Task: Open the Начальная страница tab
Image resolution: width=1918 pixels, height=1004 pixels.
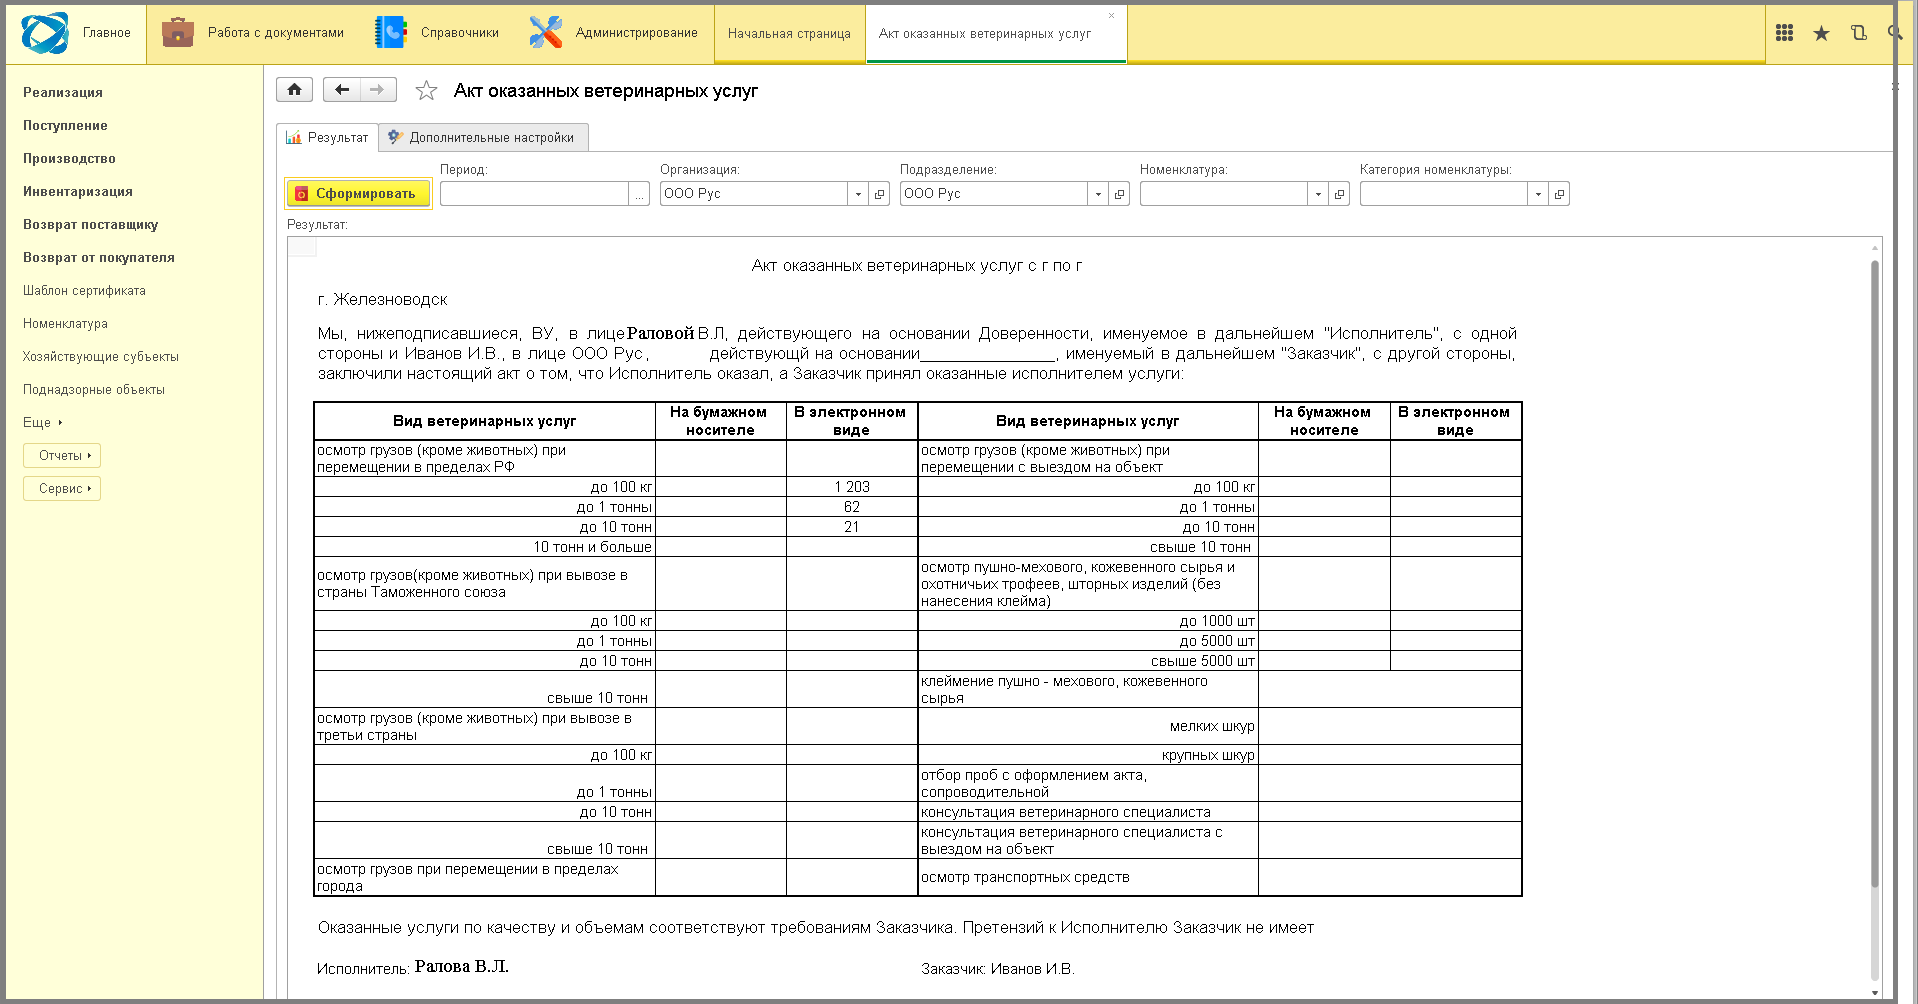Action: pyautogui.click(x=789, y=33)
